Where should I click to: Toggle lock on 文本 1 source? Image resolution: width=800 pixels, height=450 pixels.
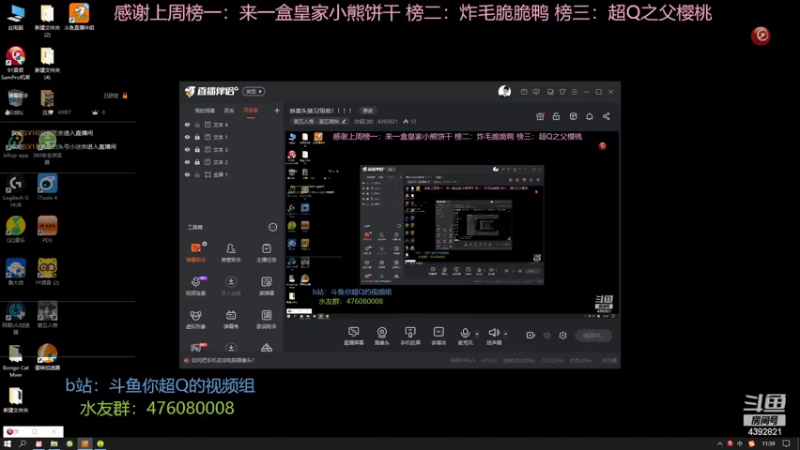(197, 137)
